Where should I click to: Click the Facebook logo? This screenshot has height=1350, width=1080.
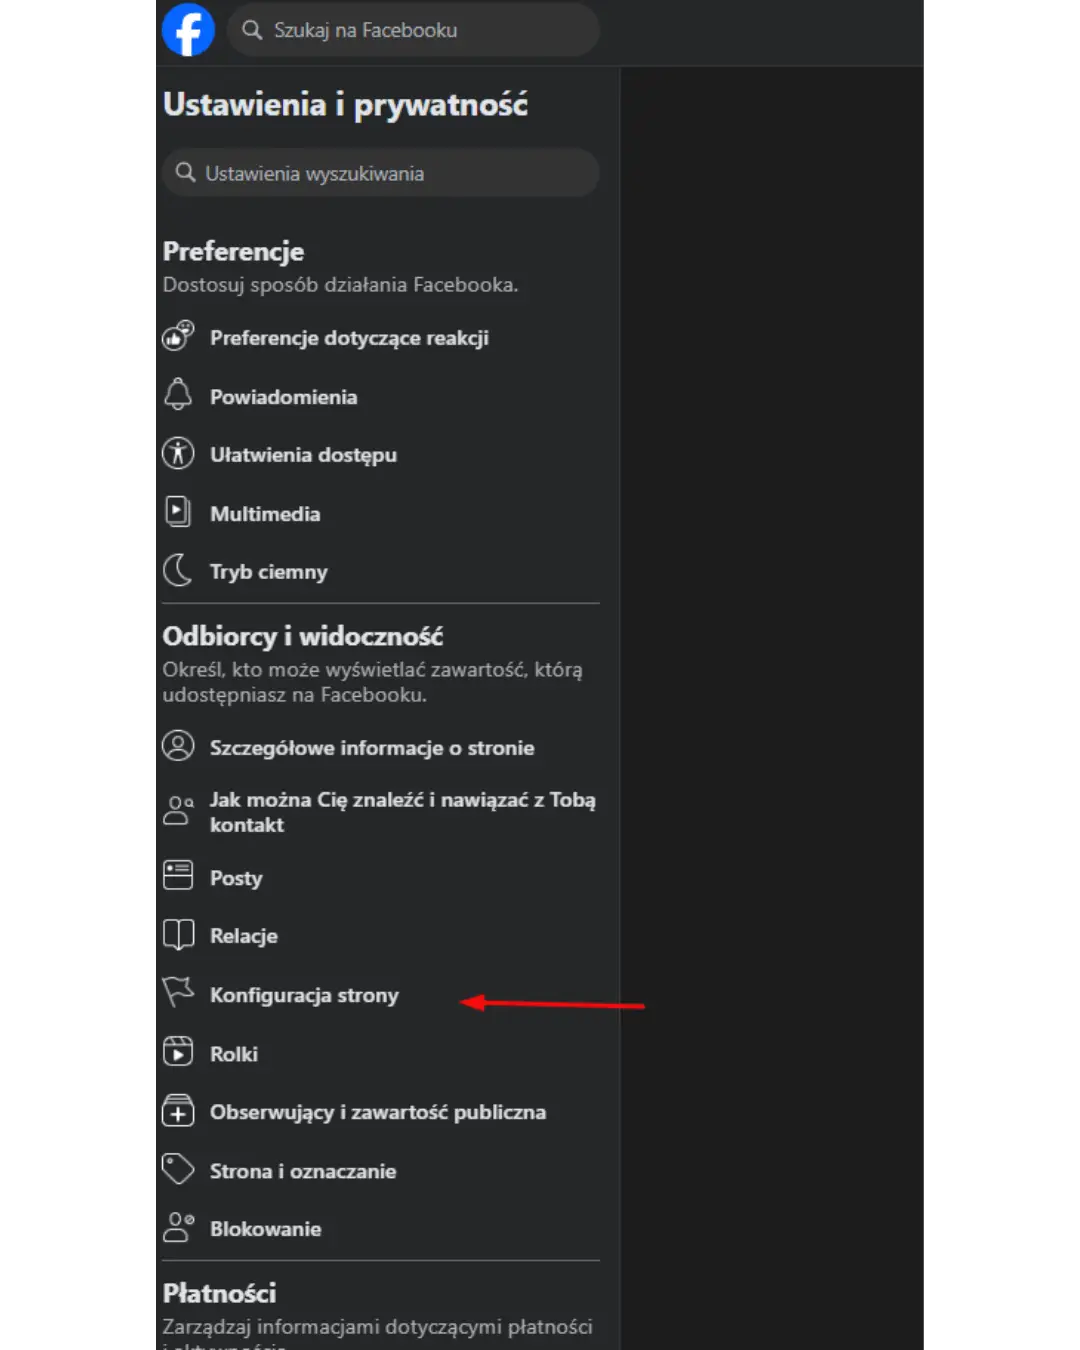click(x=188, y=29)
